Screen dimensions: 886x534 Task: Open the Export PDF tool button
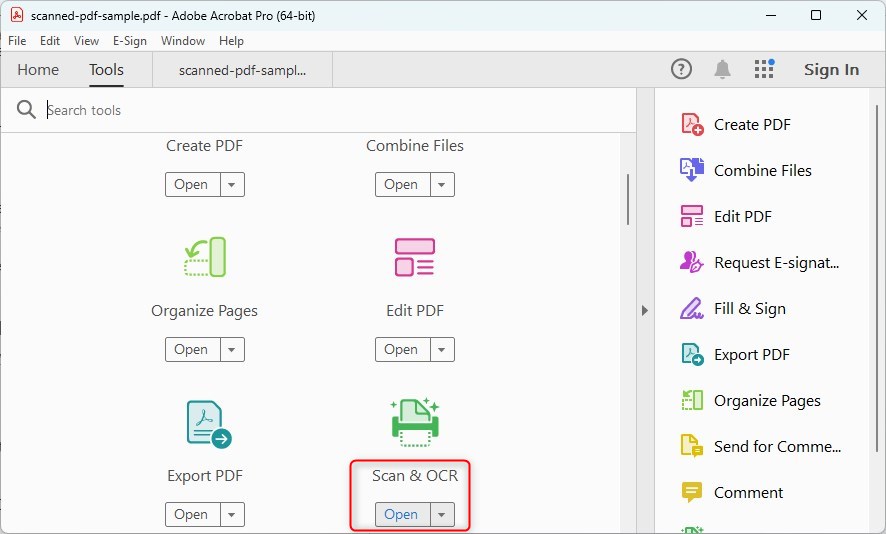[x=192, y=515]
